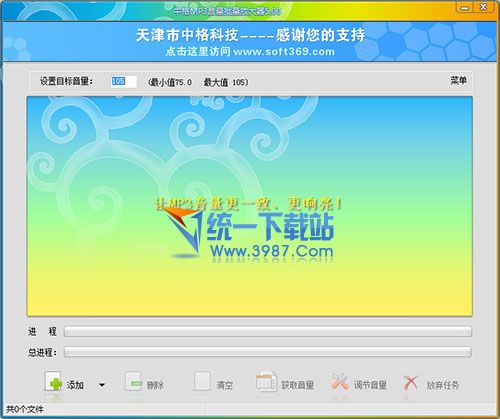500x419 pixels.
Task: Click the 添加 button label
Action: click(75, 385)
